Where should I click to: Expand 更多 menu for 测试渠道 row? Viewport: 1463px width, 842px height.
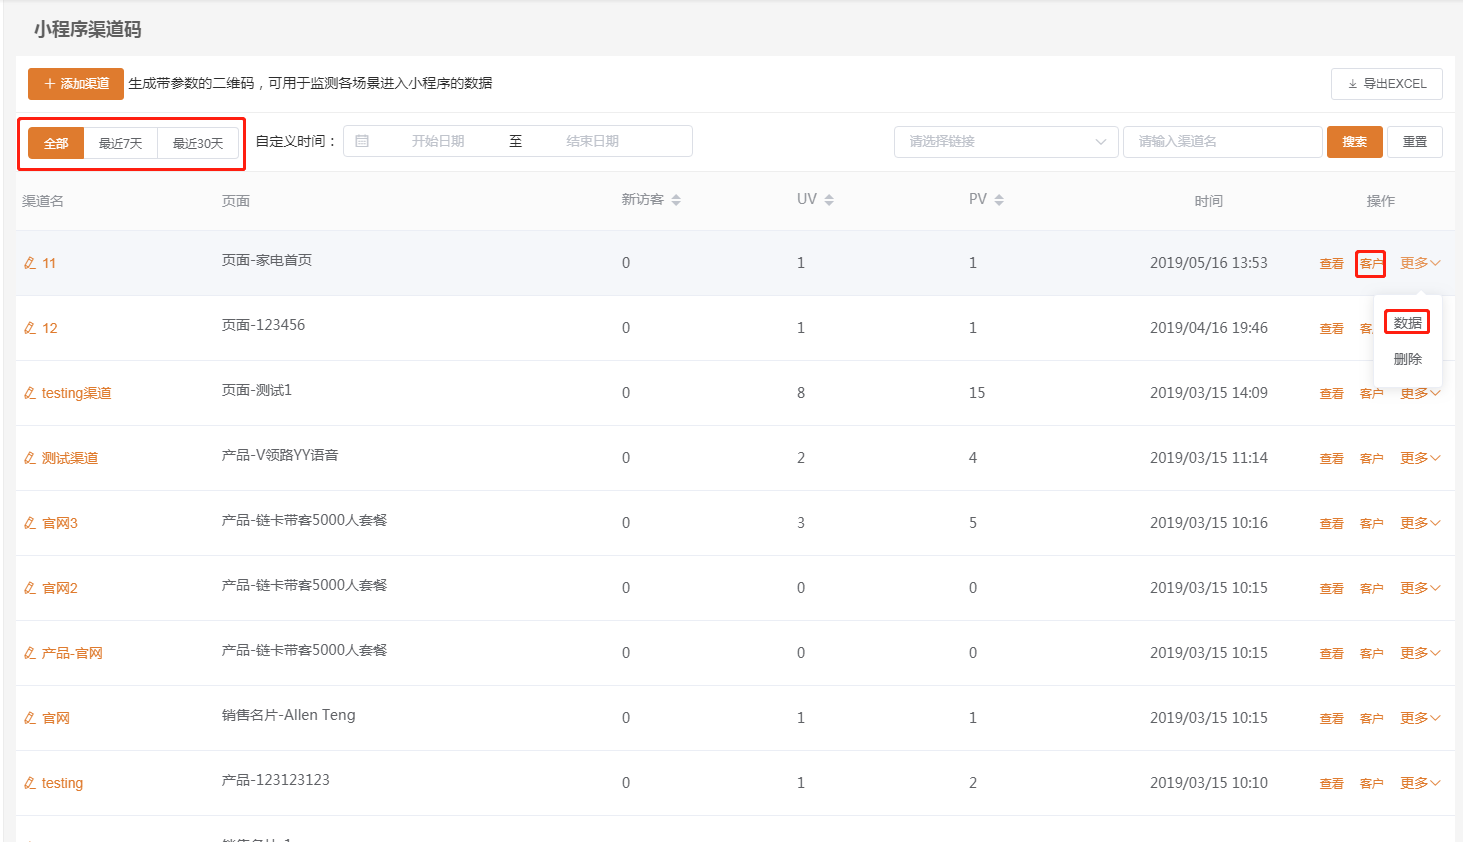pos(1420,458)
